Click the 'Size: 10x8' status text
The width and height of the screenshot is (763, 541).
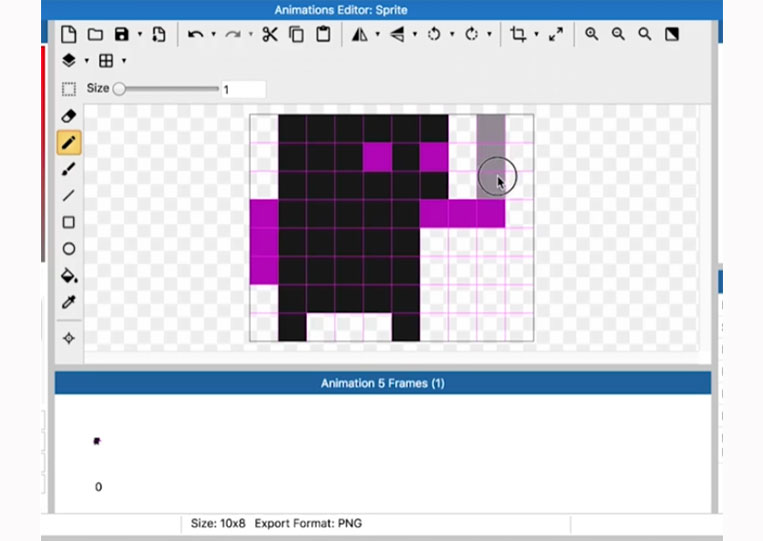[218, 523]
